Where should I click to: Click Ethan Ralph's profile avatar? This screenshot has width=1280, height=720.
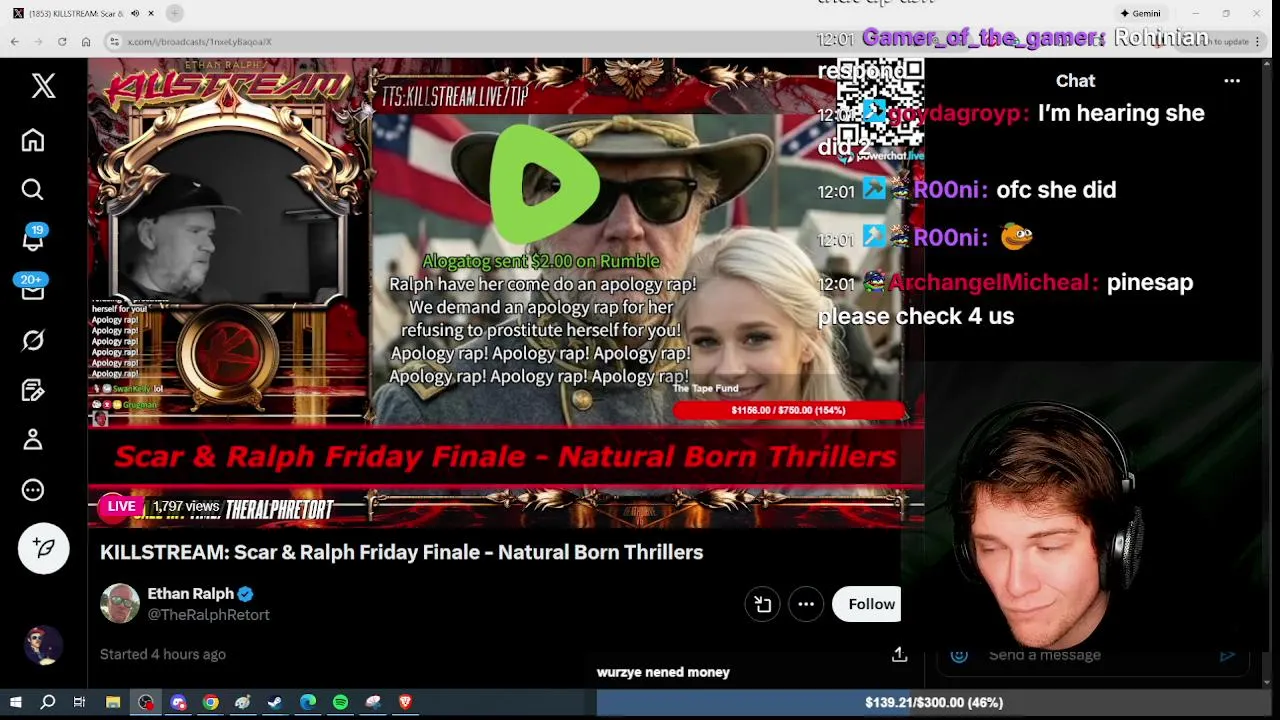pos(120,604)
